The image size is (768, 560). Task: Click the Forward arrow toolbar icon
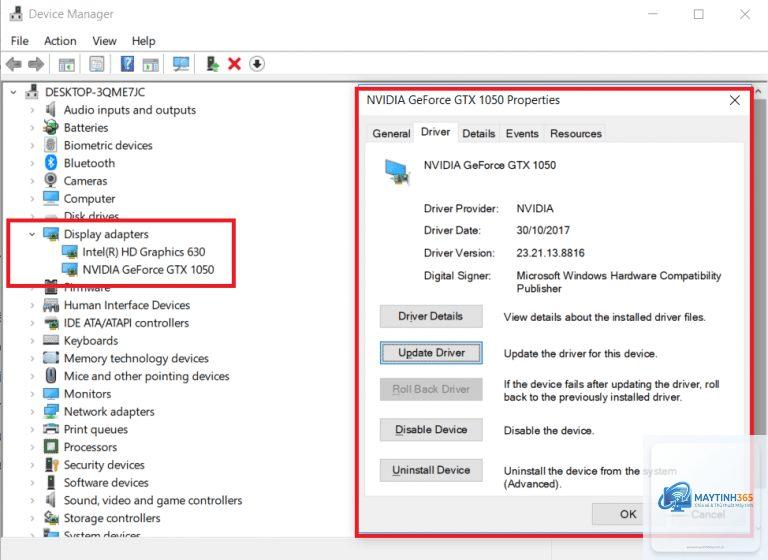click(x=36, y=64)
